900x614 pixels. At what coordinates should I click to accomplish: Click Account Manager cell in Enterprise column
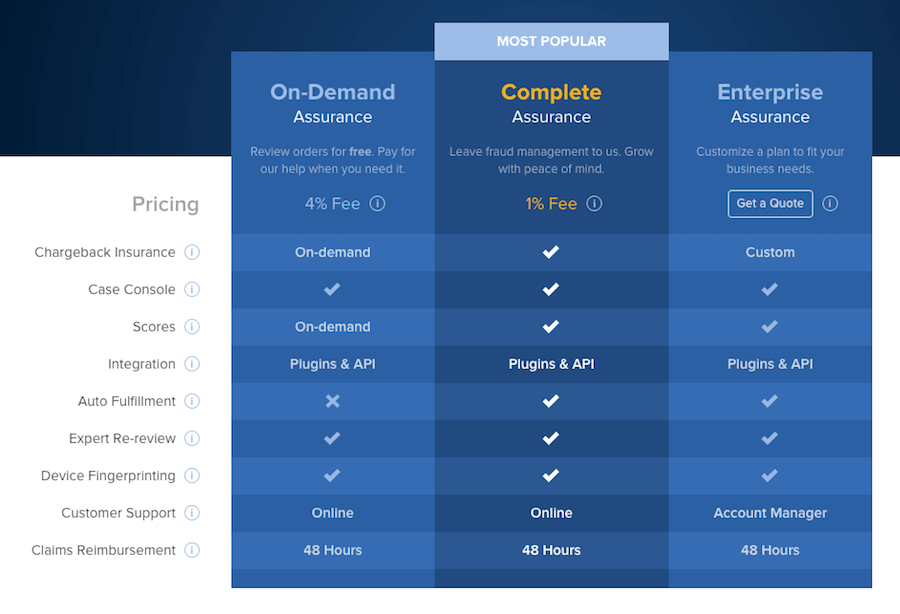pos(770,513)
